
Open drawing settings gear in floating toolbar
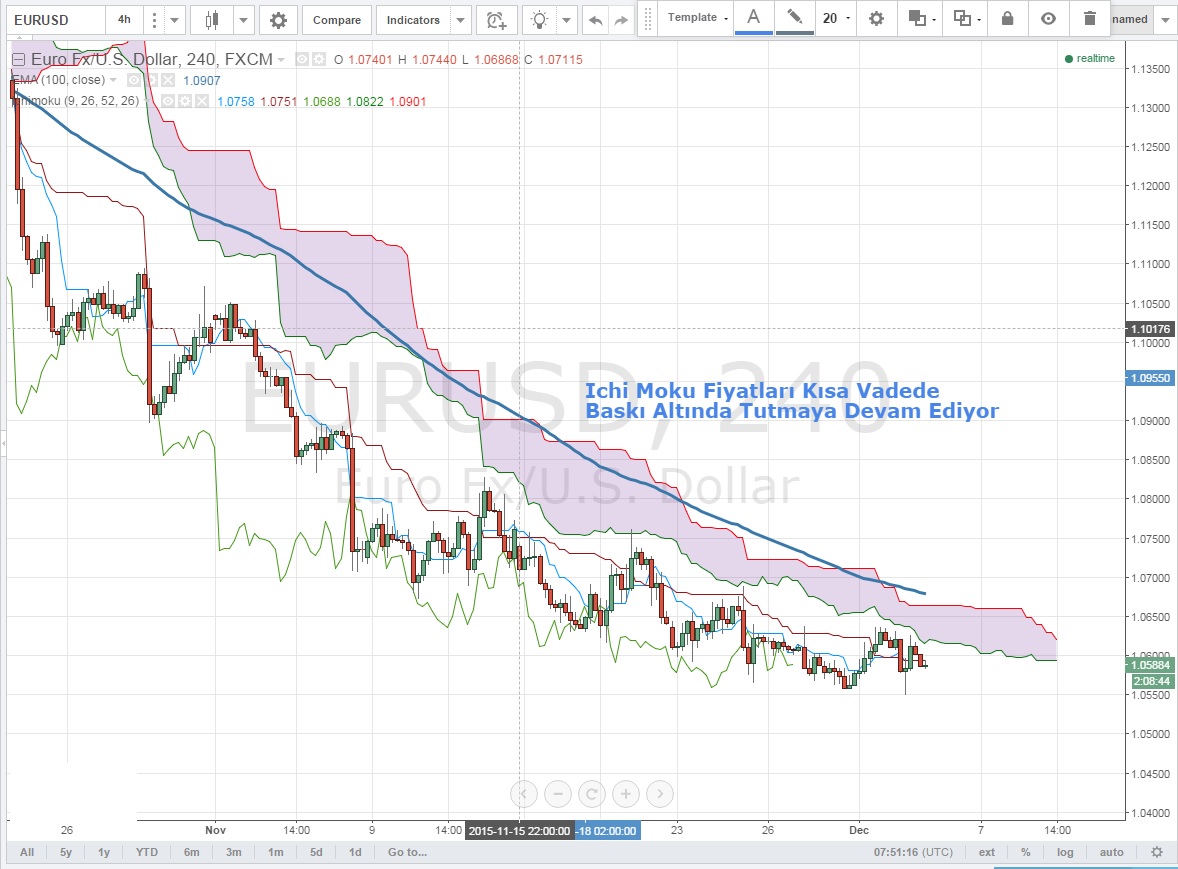(876, 18)
